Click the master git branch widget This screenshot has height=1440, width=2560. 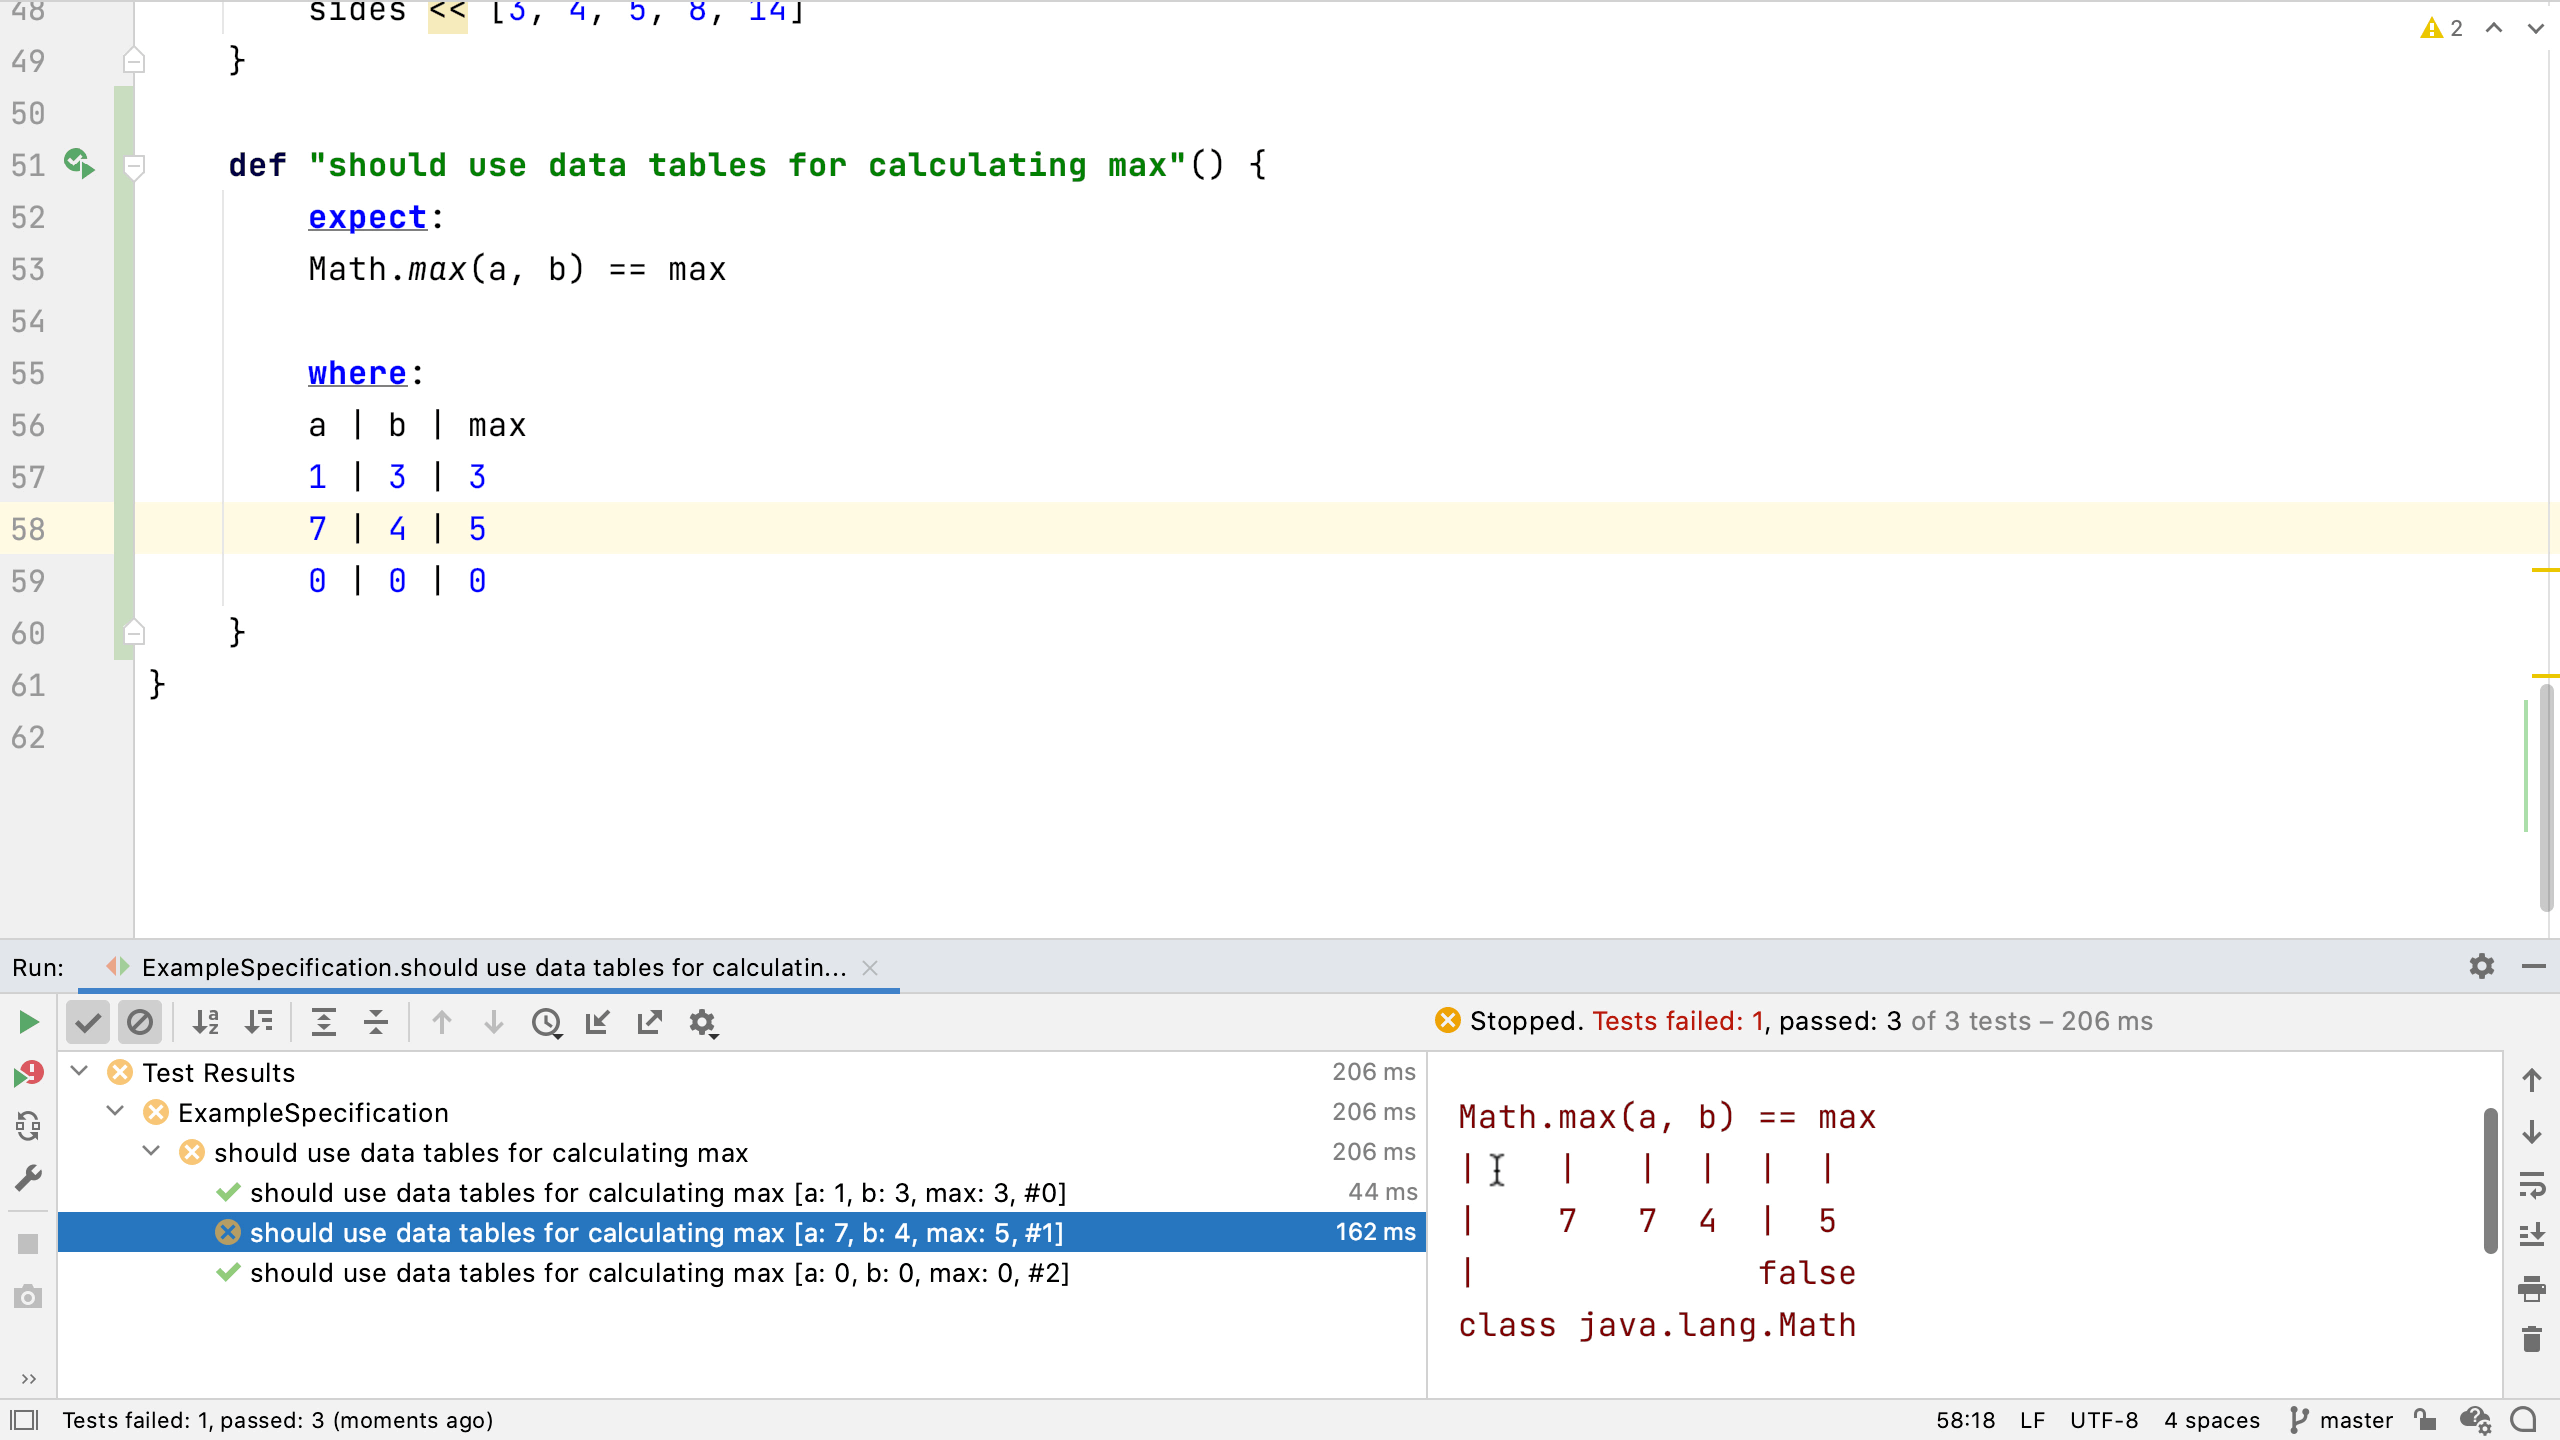pyautogui.click(x=2341, y=1420)
